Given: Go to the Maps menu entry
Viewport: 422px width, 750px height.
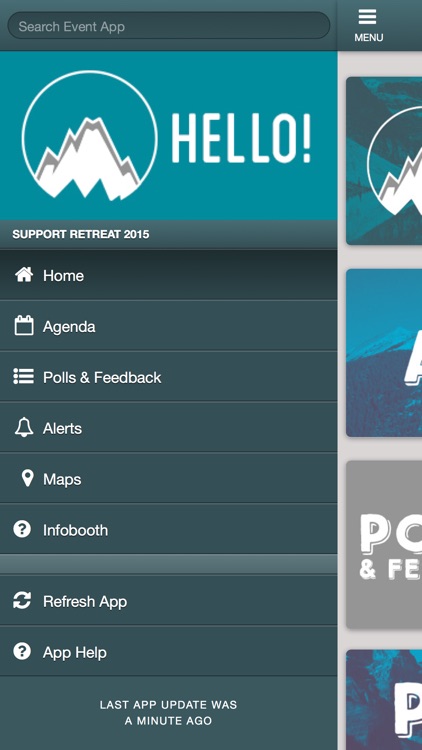Looking at the screenshot, I should [x=168, y=478].
